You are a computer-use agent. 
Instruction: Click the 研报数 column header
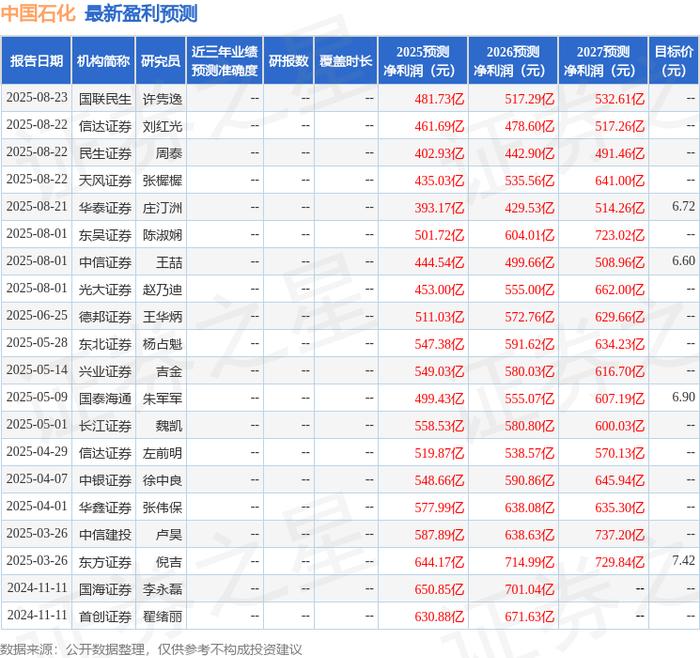(288, 61)
